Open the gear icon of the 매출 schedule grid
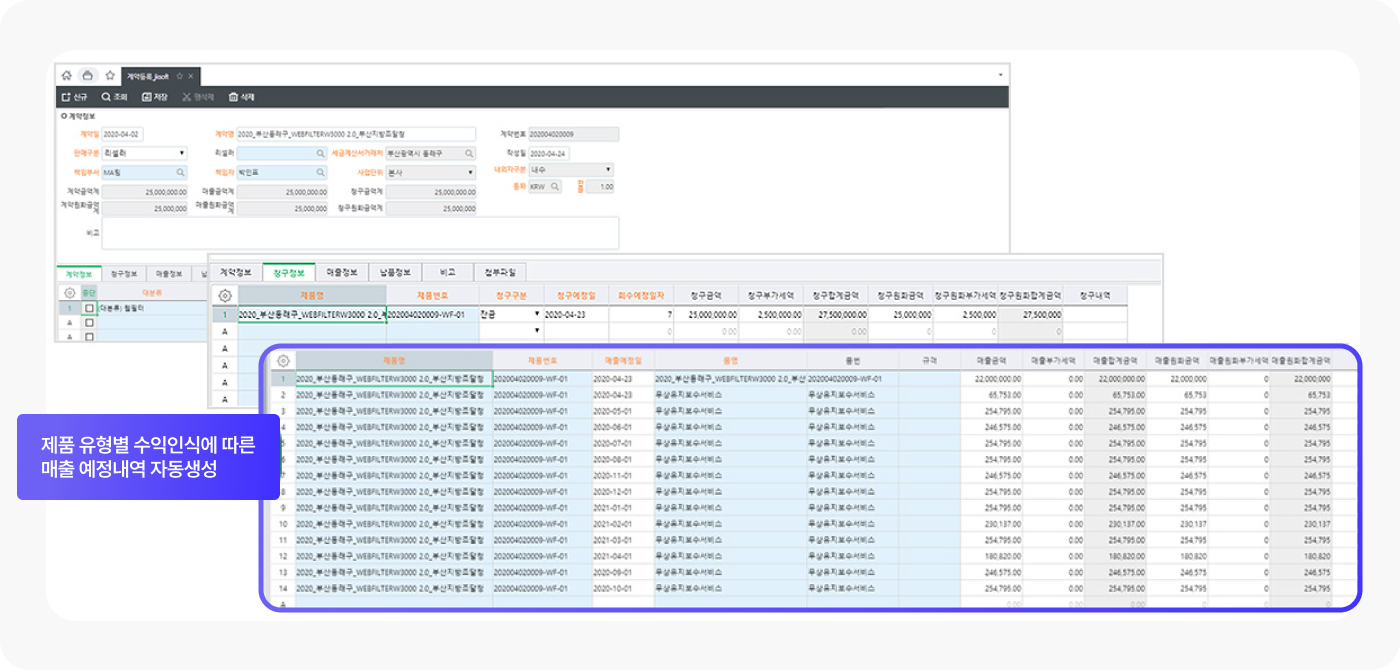The height and width of the screenshot is (670, 1400). coord(283,361)
